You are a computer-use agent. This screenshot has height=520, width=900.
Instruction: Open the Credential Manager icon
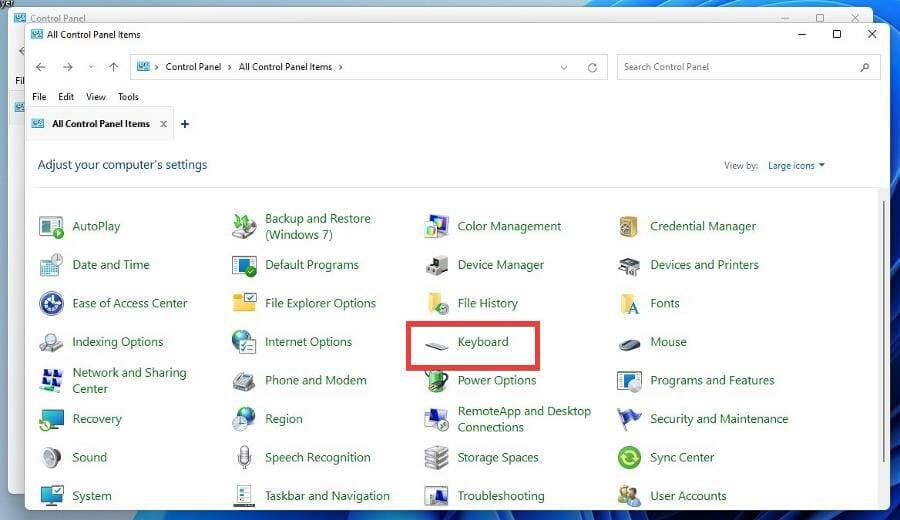[x=629, y=227]
